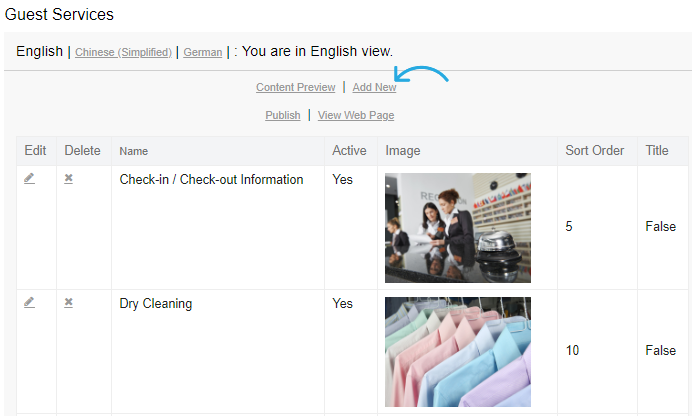Click the 'You are in English view.' message
The image size is (692, 416).
point(317,51)
